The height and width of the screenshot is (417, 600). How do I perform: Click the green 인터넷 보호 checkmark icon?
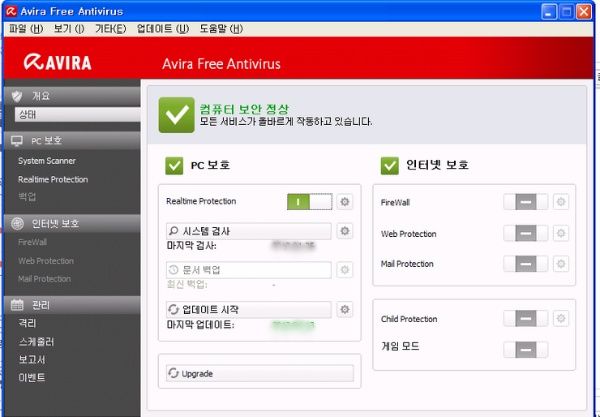click(390, 166)
